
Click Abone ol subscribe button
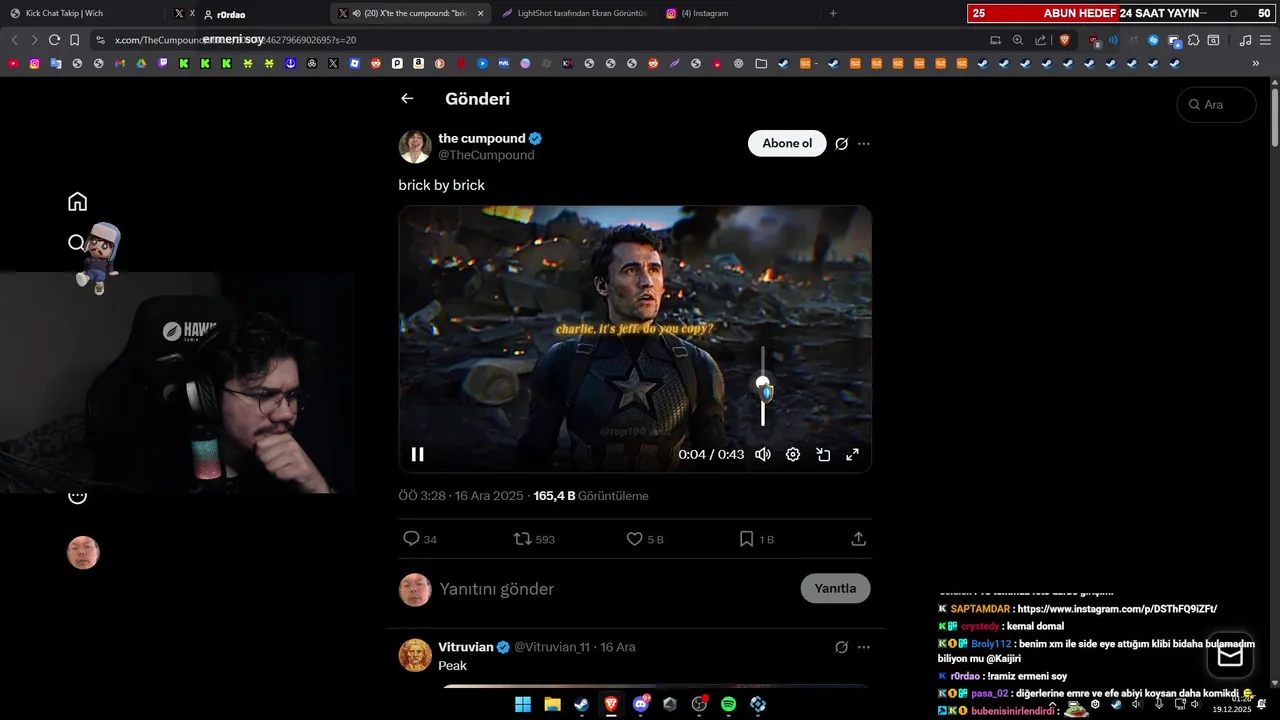(787, 143)
